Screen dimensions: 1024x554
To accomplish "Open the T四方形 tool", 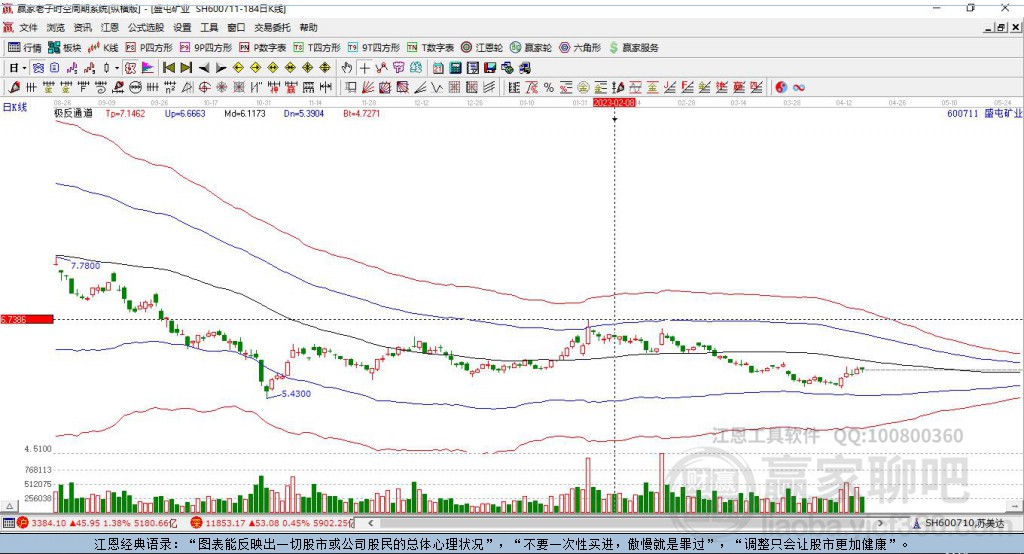I will point(317,48).
